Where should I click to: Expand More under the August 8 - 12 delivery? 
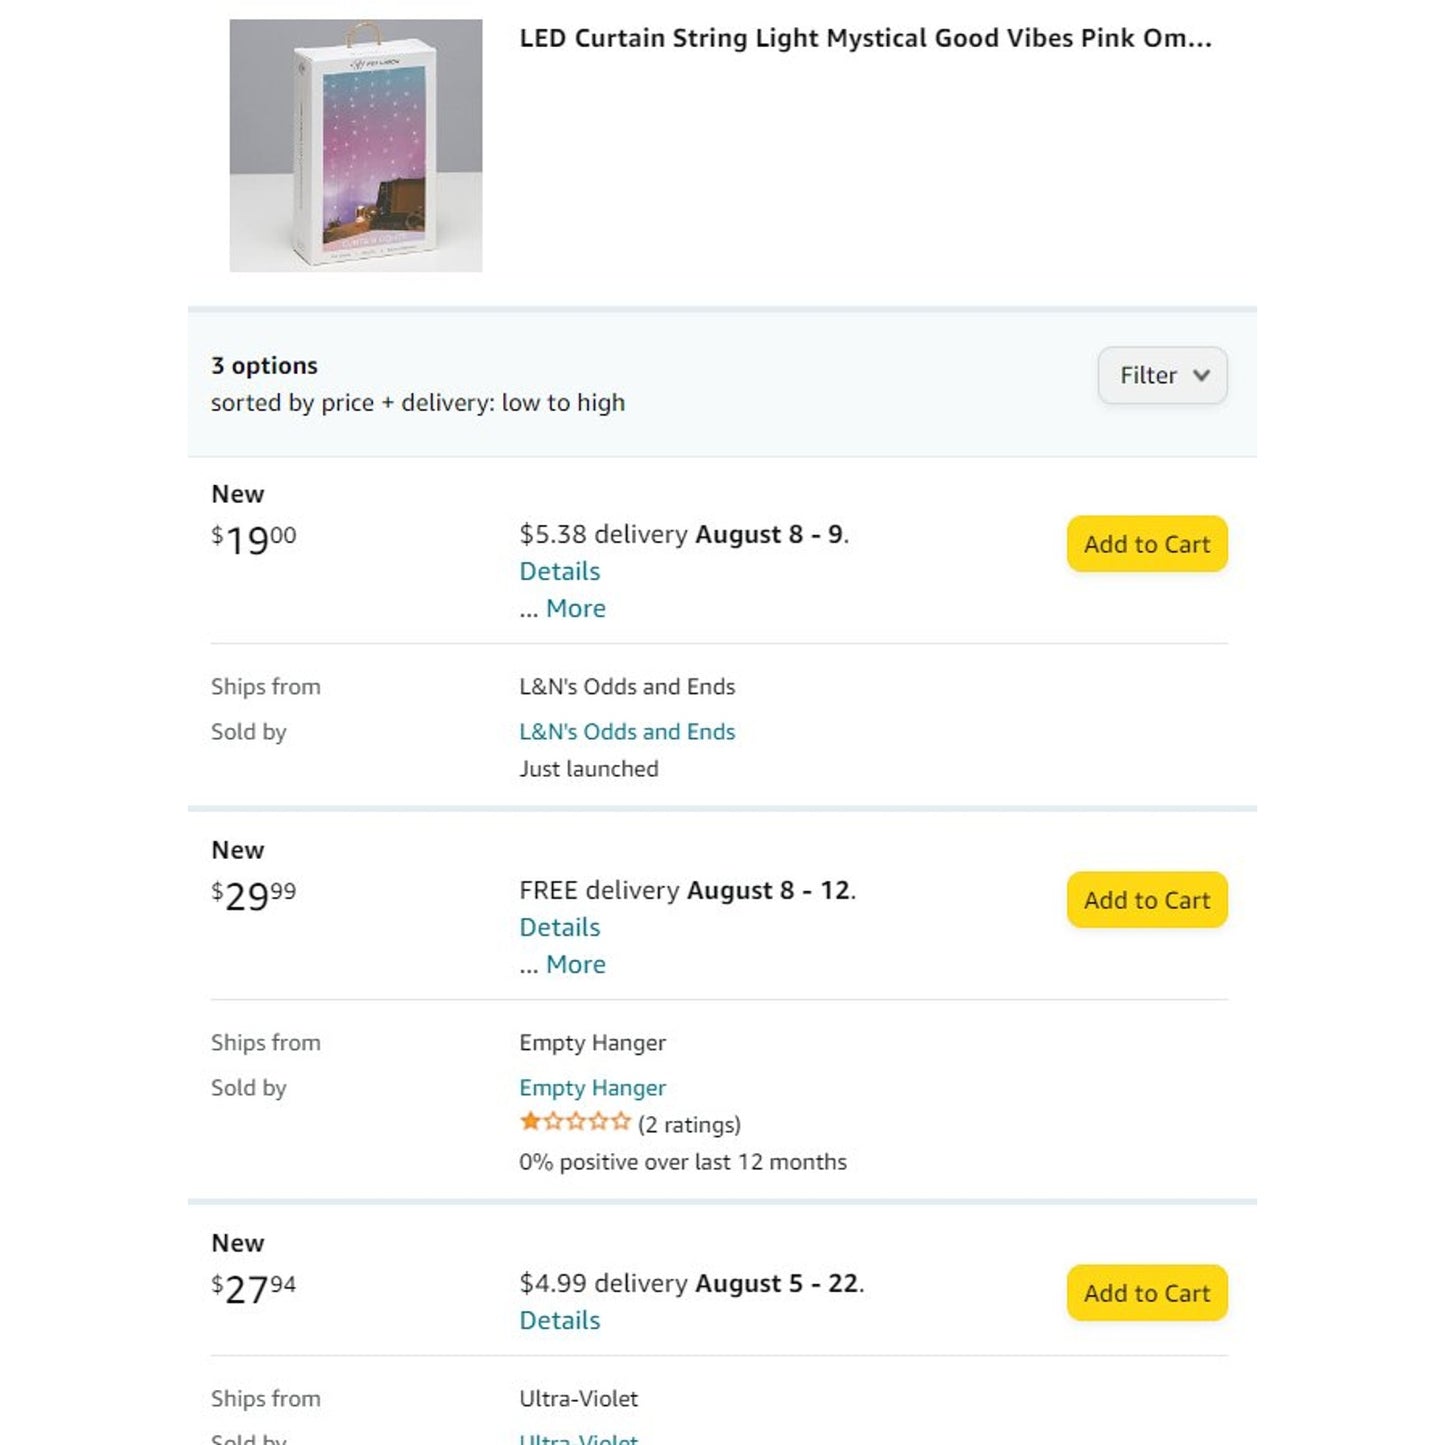(575, 965)
